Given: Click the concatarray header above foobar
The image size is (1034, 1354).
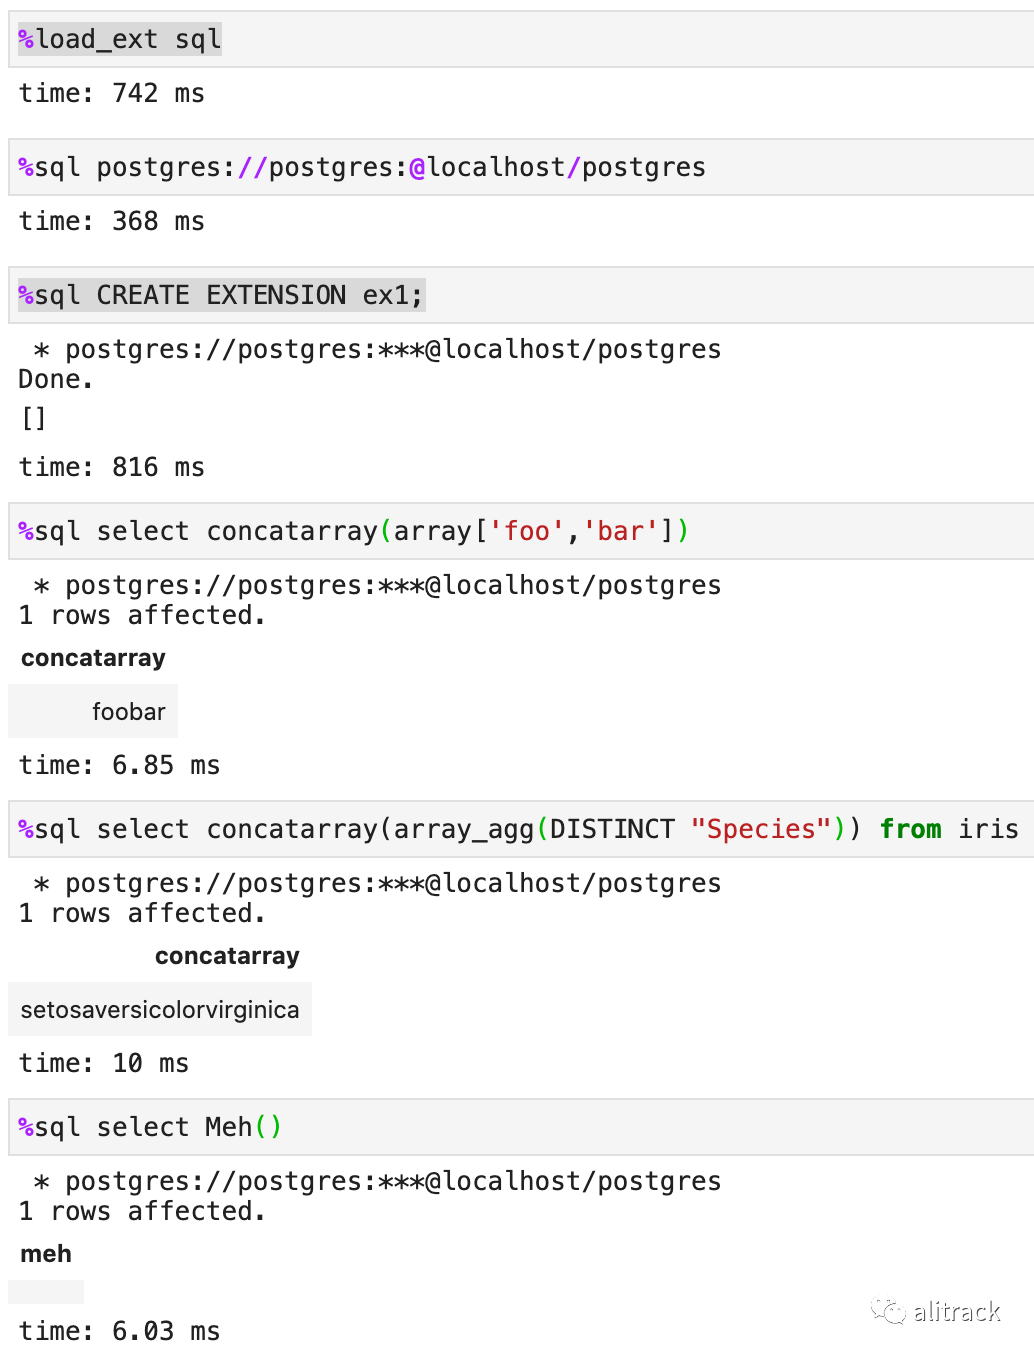Looking at the screenshot, I should [x=93, y=658].
